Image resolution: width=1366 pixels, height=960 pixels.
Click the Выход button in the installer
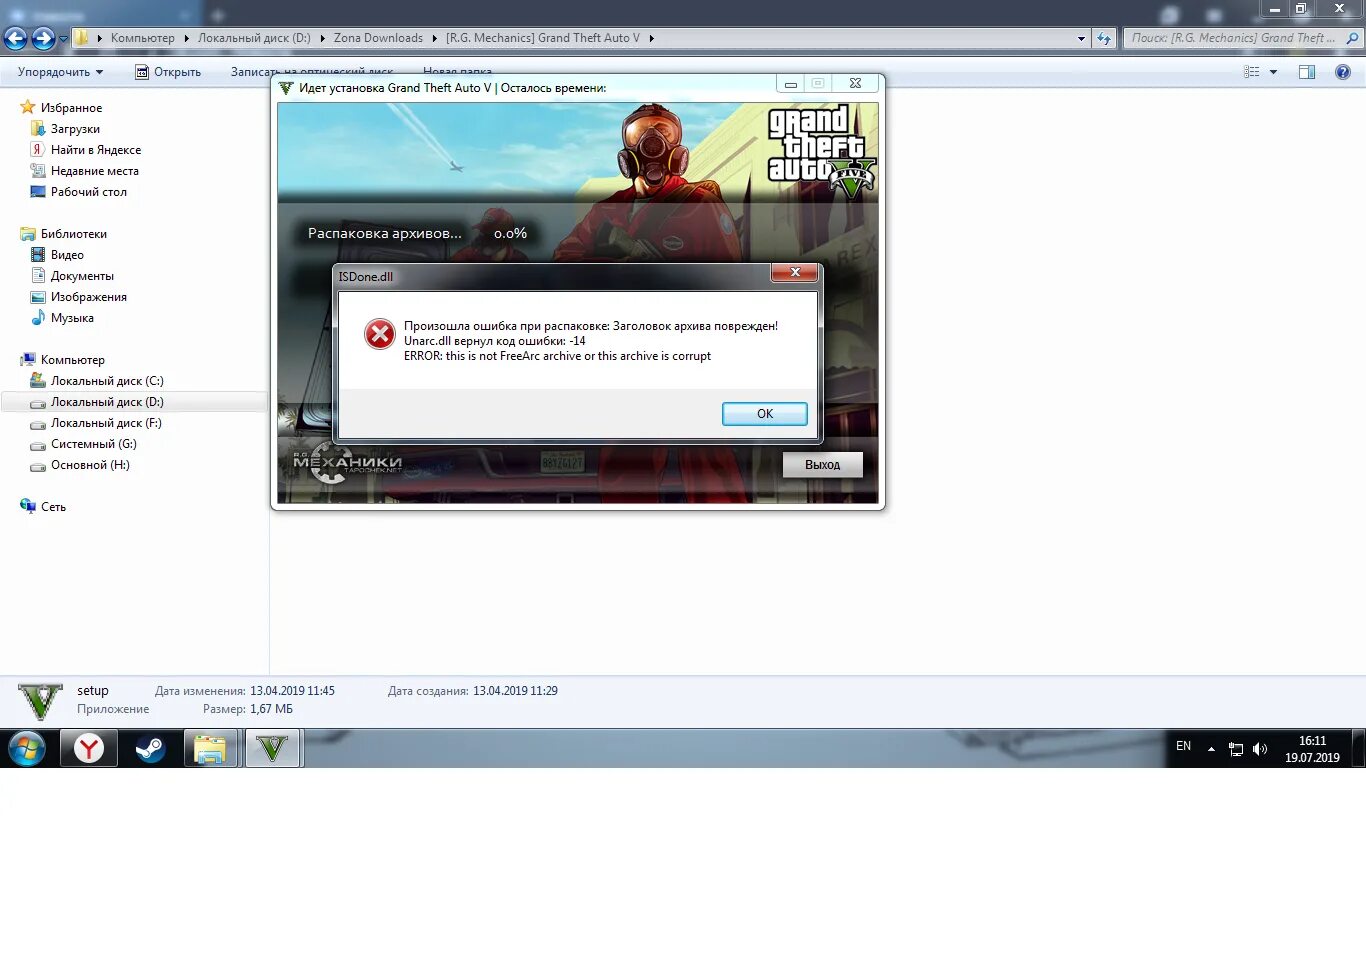pos(822,465)
